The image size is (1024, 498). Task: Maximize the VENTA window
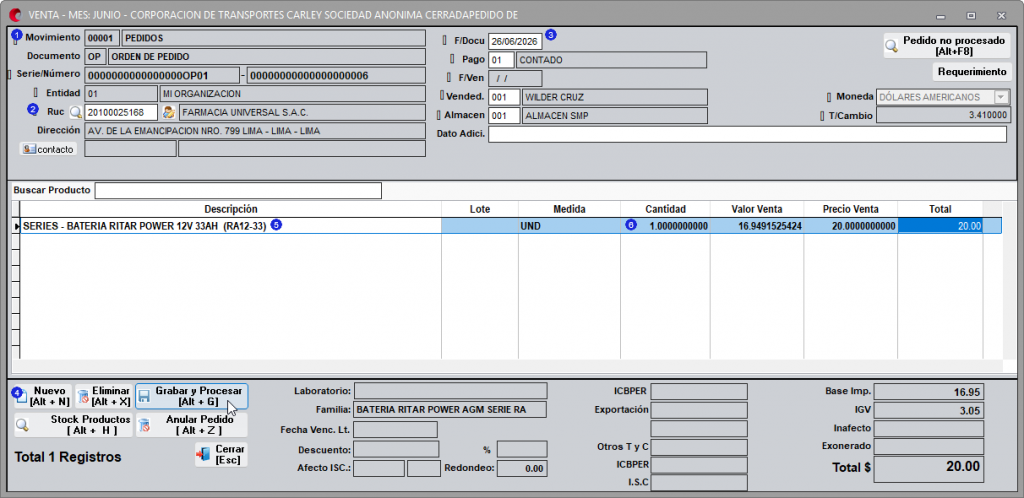971,14
